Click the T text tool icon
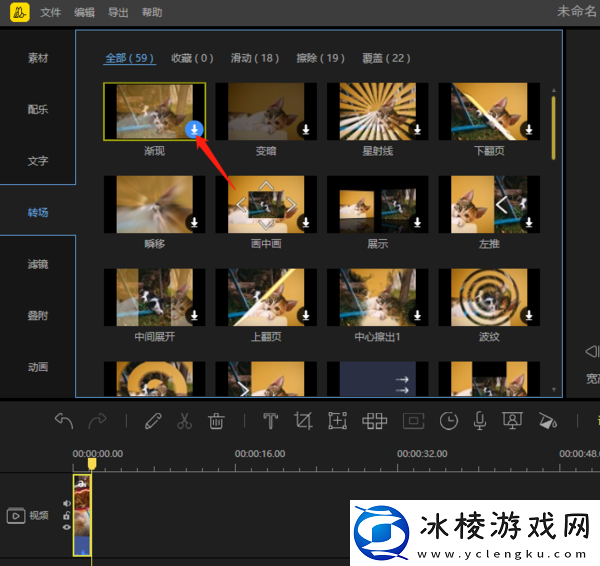600x566 pixels. [271, 421]
